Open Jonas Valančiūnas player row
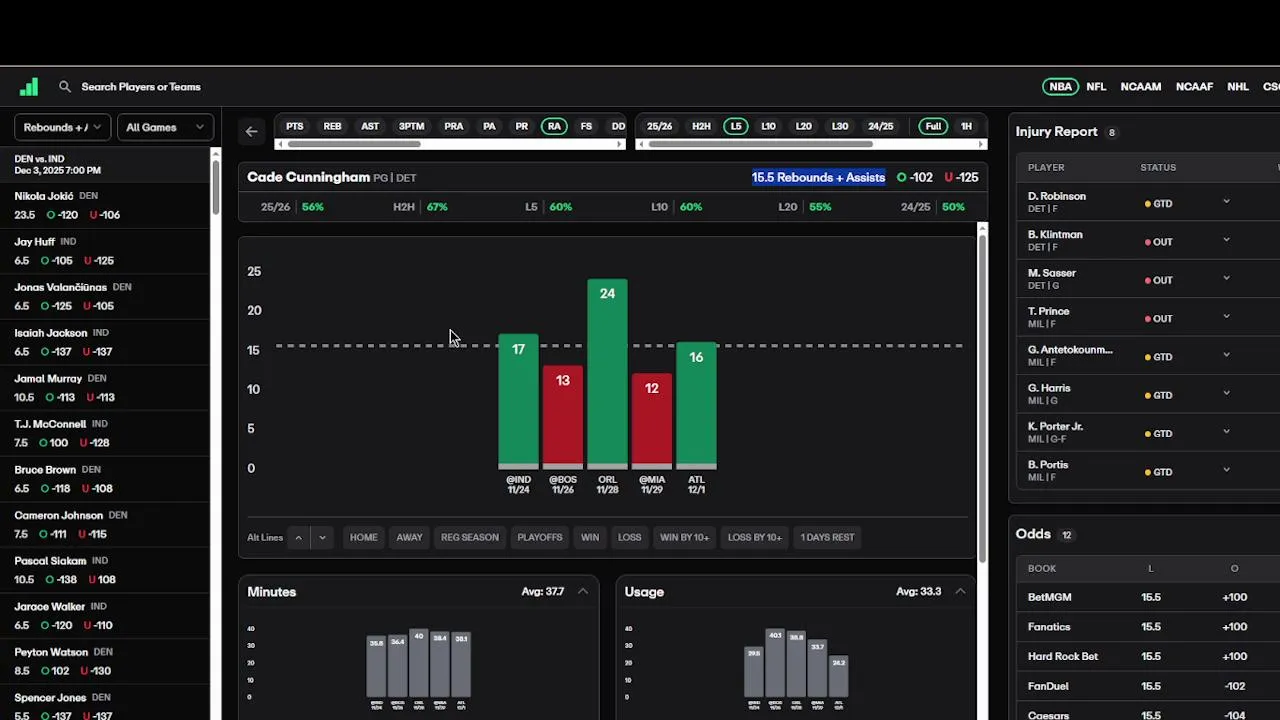Image resolution: width=1280 pixels, height=720 pixels. click(x=105, y=296)
